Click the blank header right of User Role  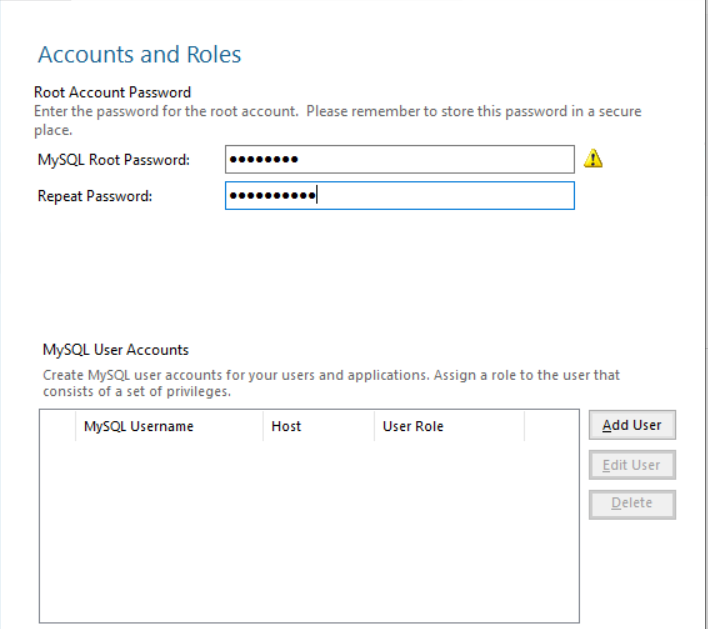tap(551, 426)
